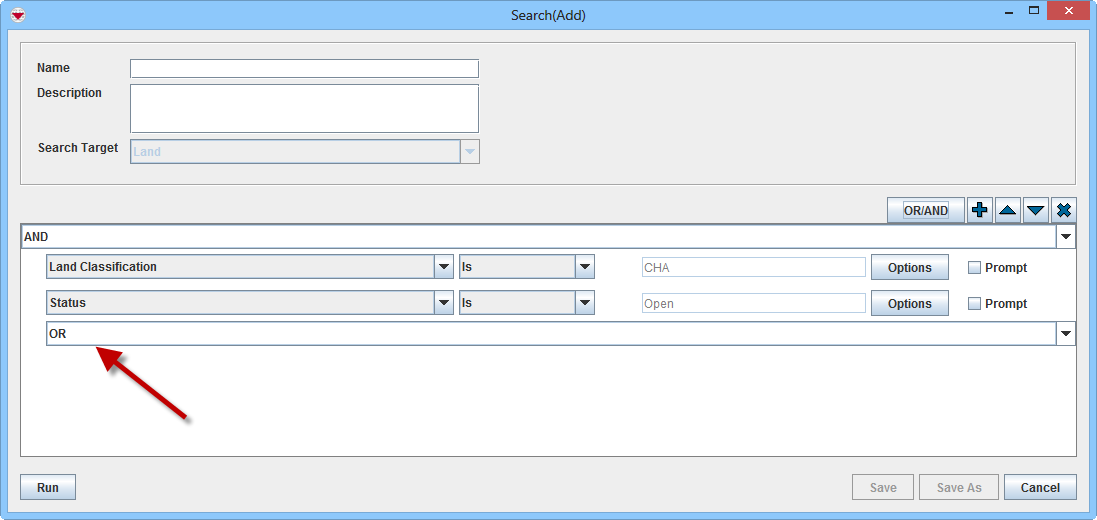Click the move up arrow icon
1097x520 pixels.
pyautogui.click(x=1008, y=210)
